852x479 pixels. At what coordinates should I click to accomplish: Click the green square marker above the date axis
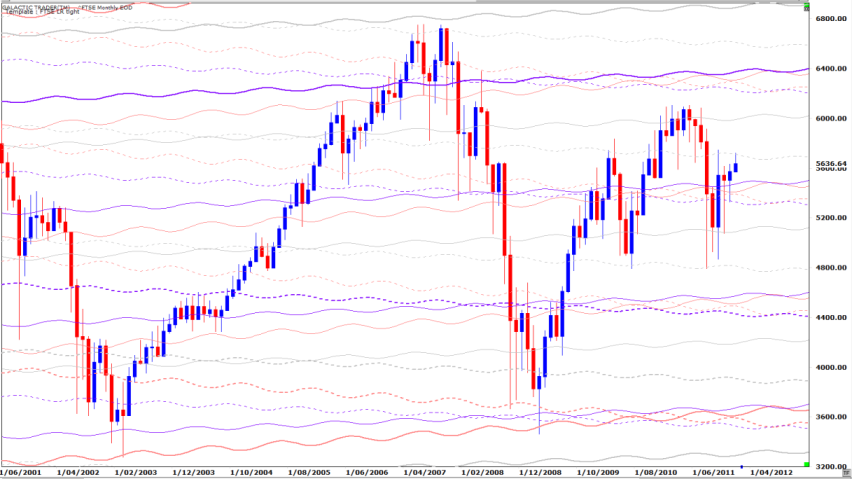click(806, 464)
